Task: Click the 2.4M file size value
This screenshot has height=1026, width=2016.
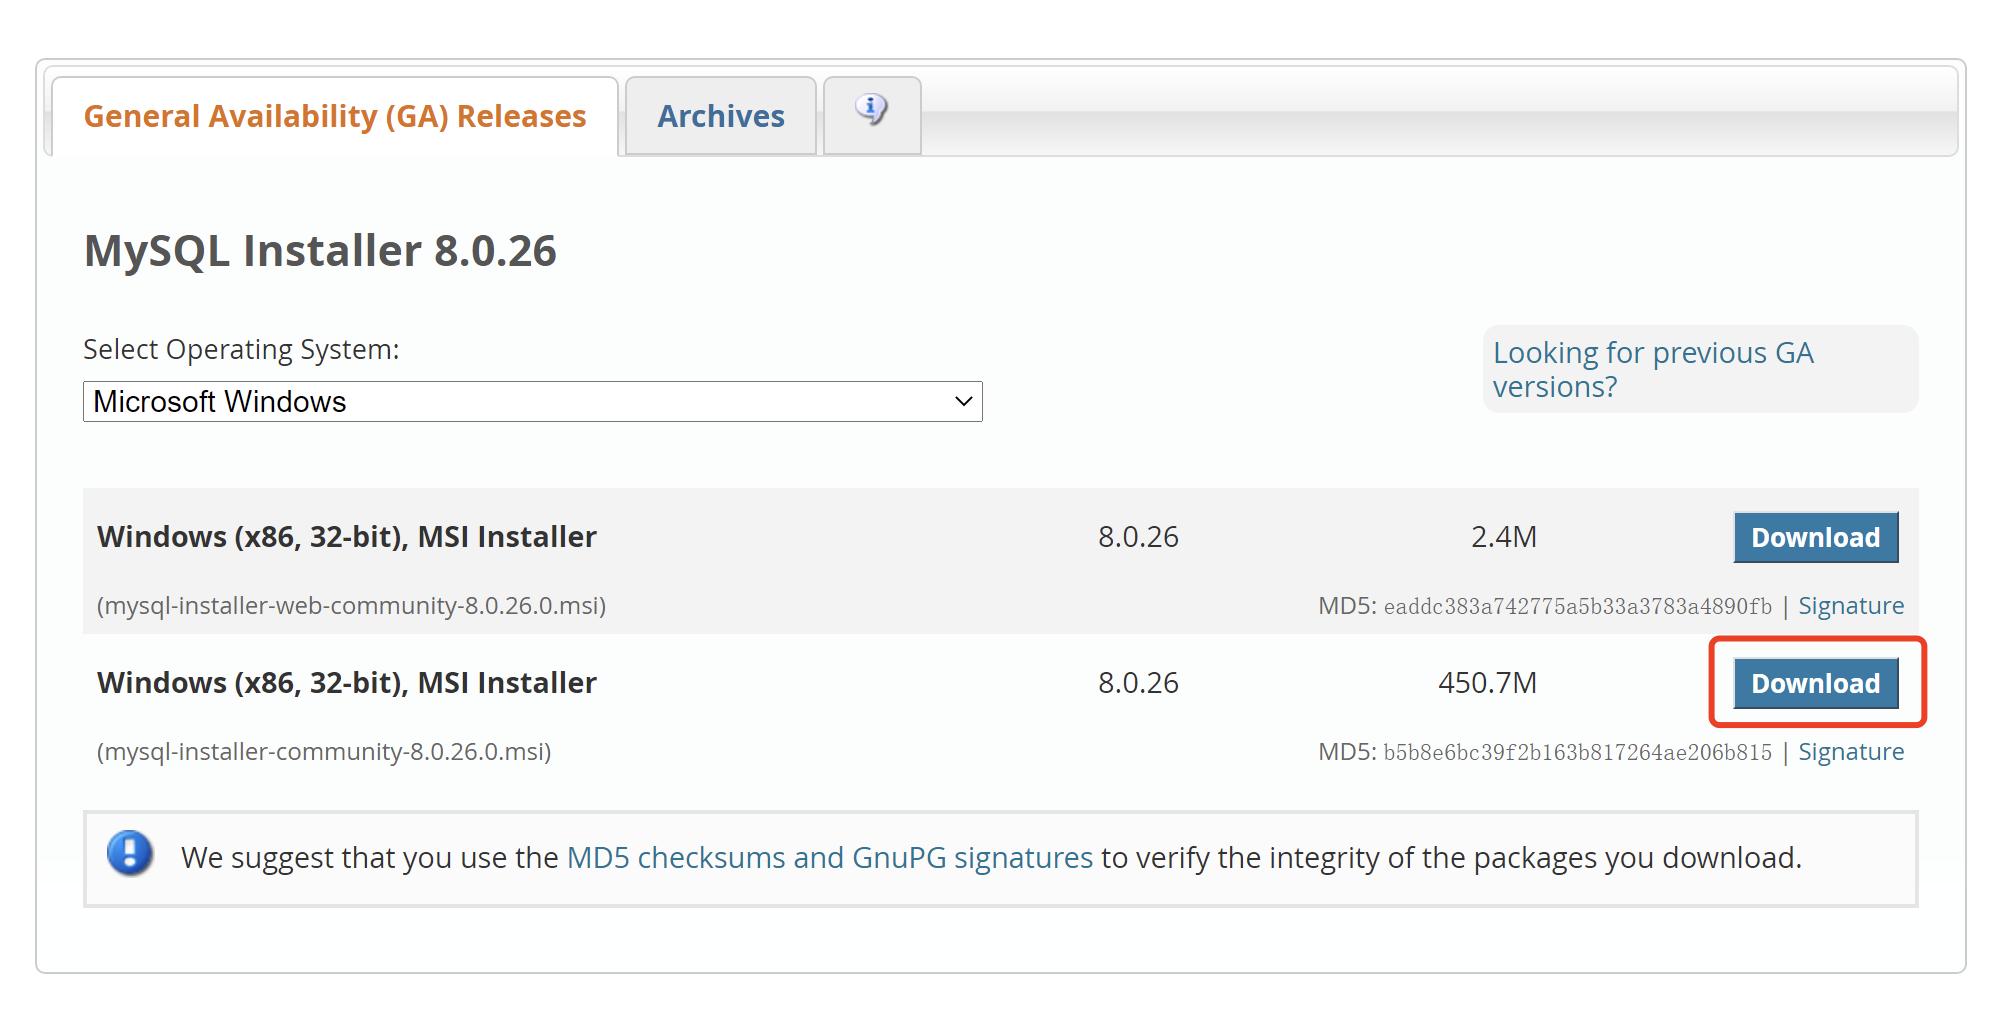Action: (1503, 537)
